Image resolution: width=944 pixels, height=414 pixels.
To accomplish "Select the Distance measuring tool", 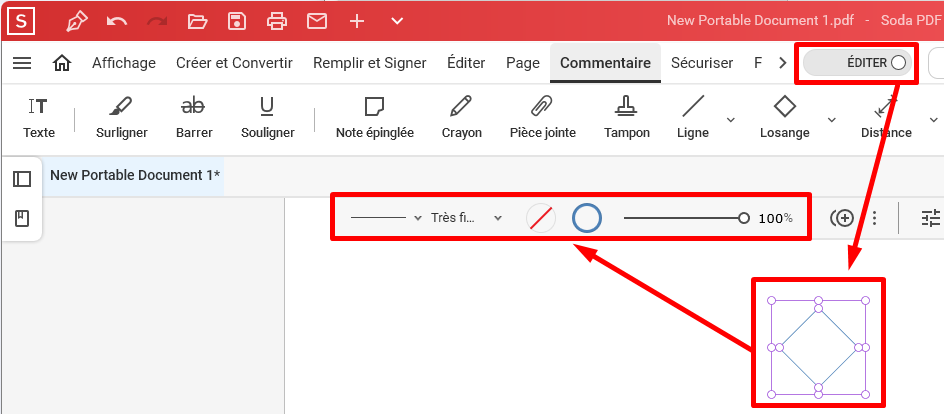I will click(886, 119).
